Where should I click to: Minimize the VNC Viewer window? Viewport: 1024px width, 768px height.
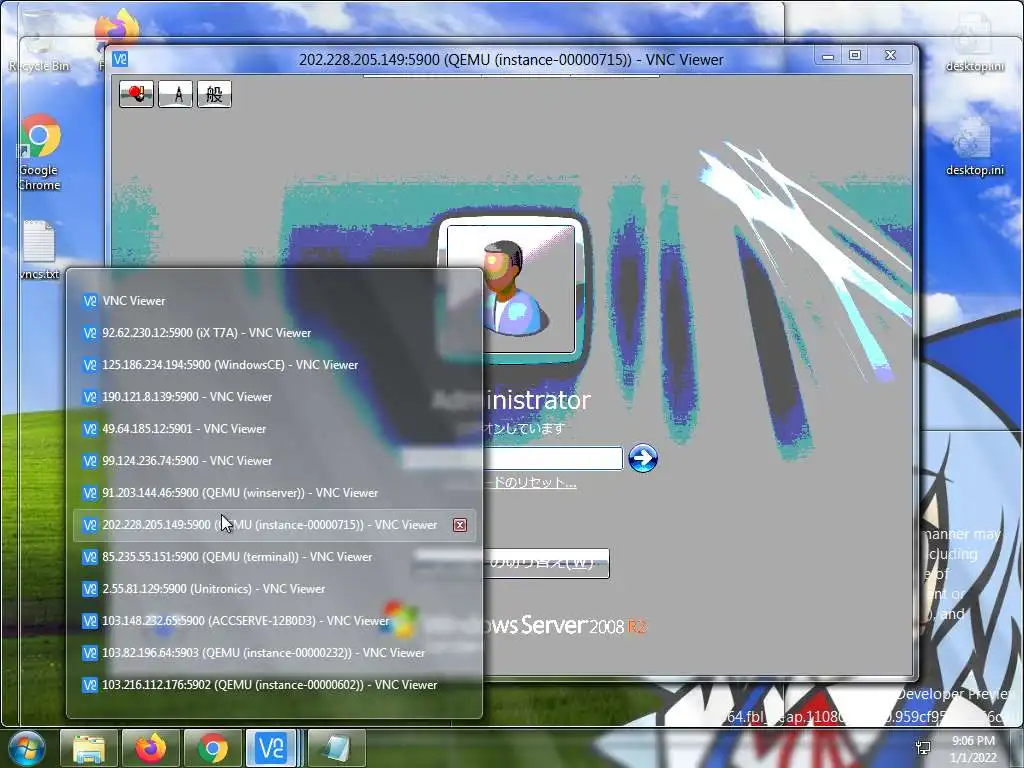click(x=828, y=56)
